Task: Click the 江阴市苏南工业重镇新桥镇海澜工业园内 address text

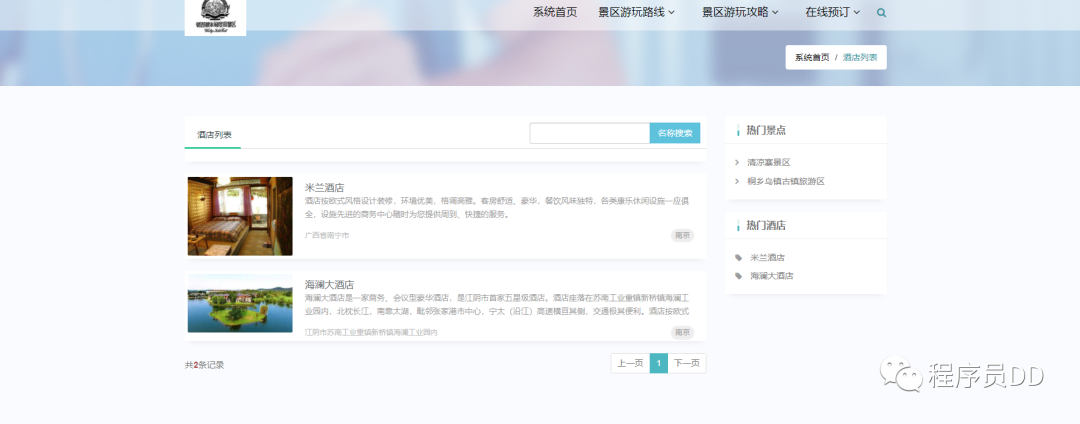Action: point(371,332)
